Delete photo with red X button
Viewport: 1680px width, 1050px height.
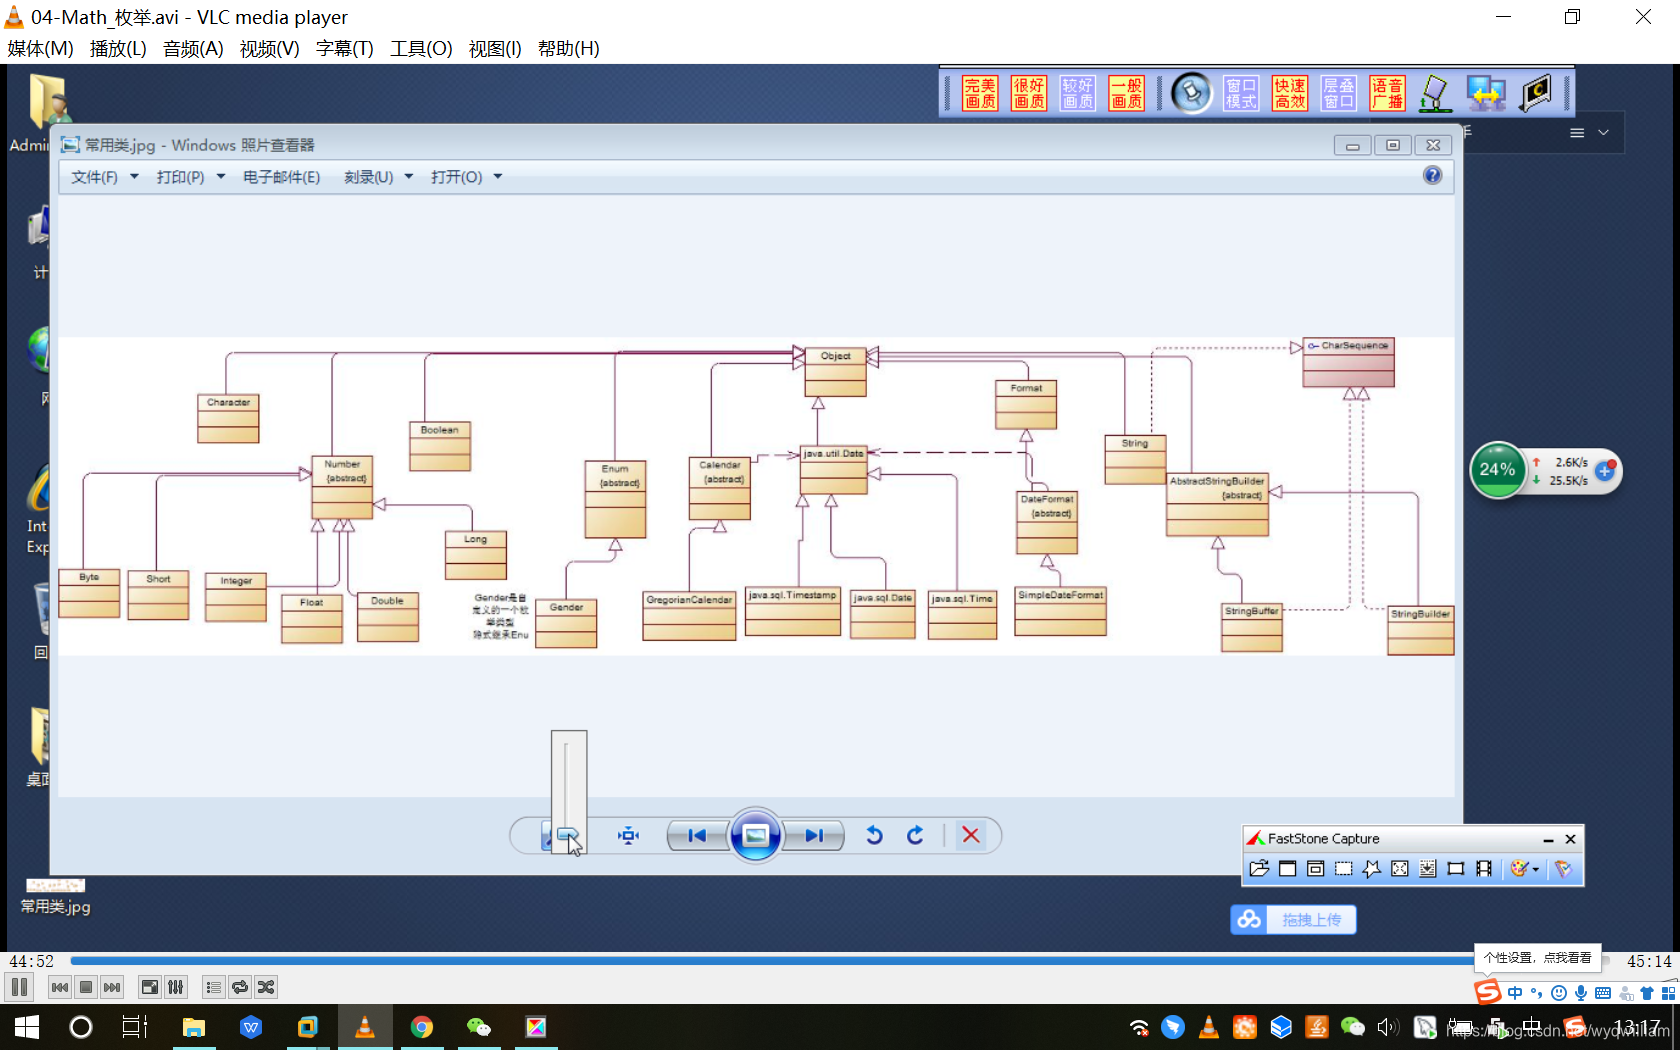pyautogui.click(x=970, y=835)
